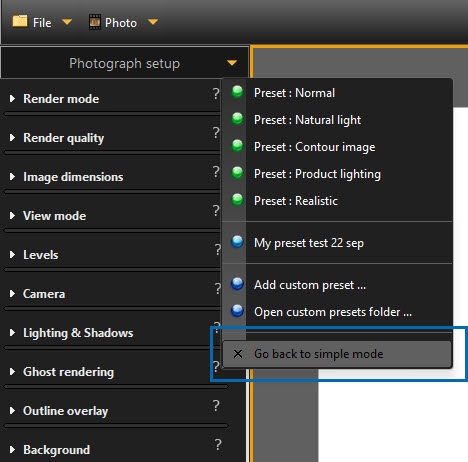The height and width of the screenshot is (462, 468).
Task: Expand the Render mode section
Action: point(12,99)
